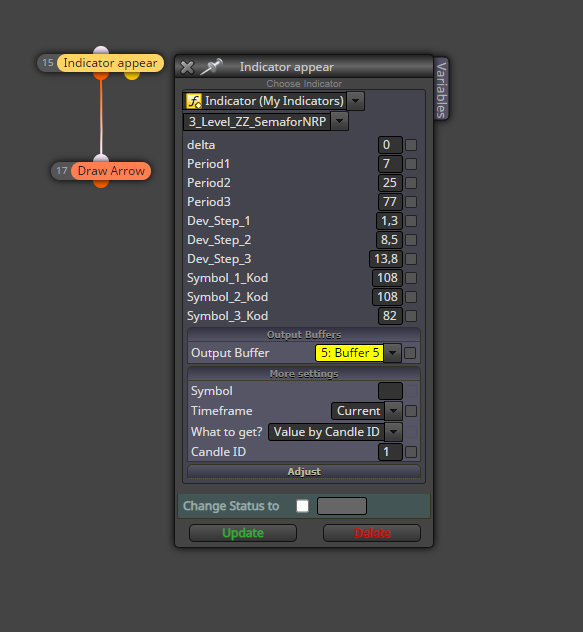This screenshot has height=632, width=583.
Task: Toggle the Dev_Step_1 checkbox
Action: (411, 221)
